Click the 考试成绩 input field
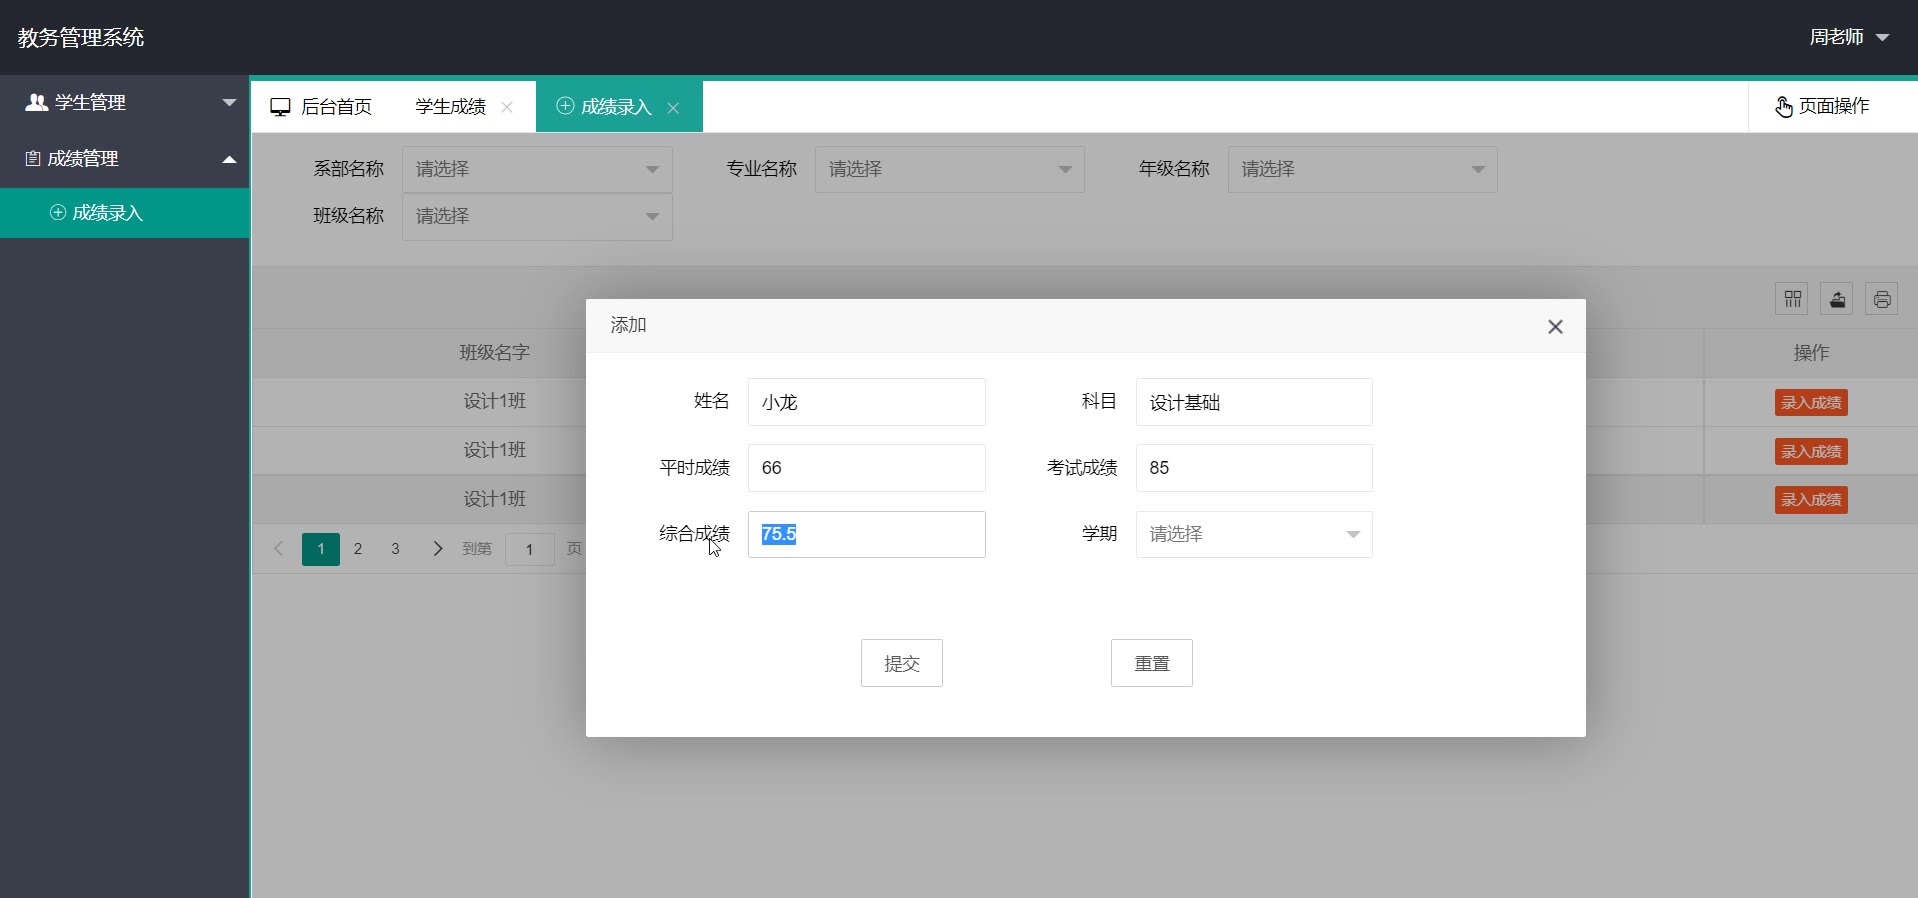Image resolution: width=1918 pixels, height=898 pixels. (1253, 468)
